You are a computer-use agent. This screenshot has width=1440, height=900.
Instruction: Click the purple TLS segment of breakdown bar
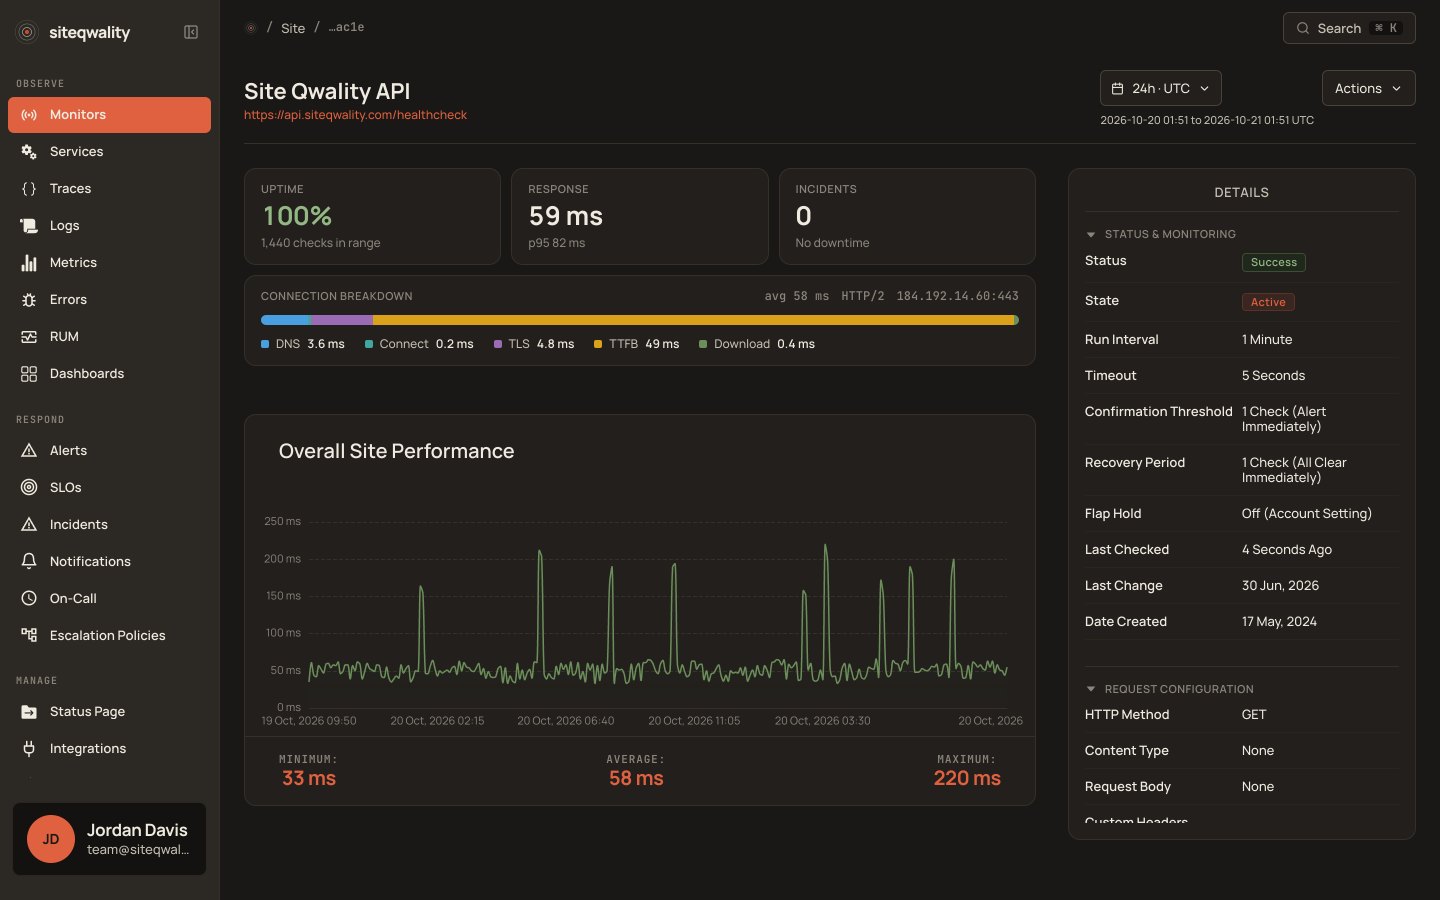click(x=342, y=320)
